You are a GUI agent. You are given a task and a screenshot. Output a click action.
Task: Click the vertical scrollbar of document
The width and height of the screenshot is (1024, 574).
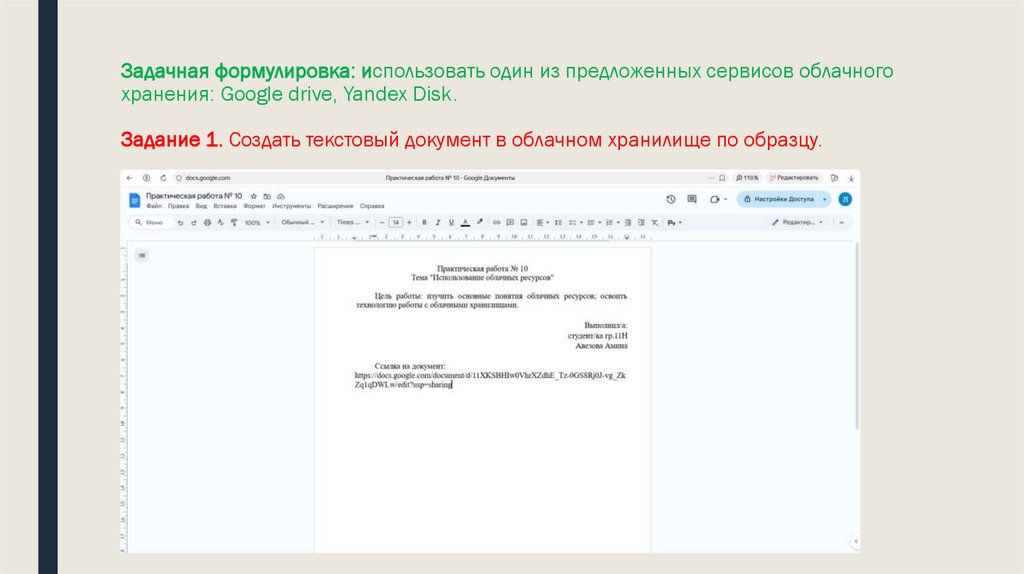pyautogui.click(x=857, y=336)
